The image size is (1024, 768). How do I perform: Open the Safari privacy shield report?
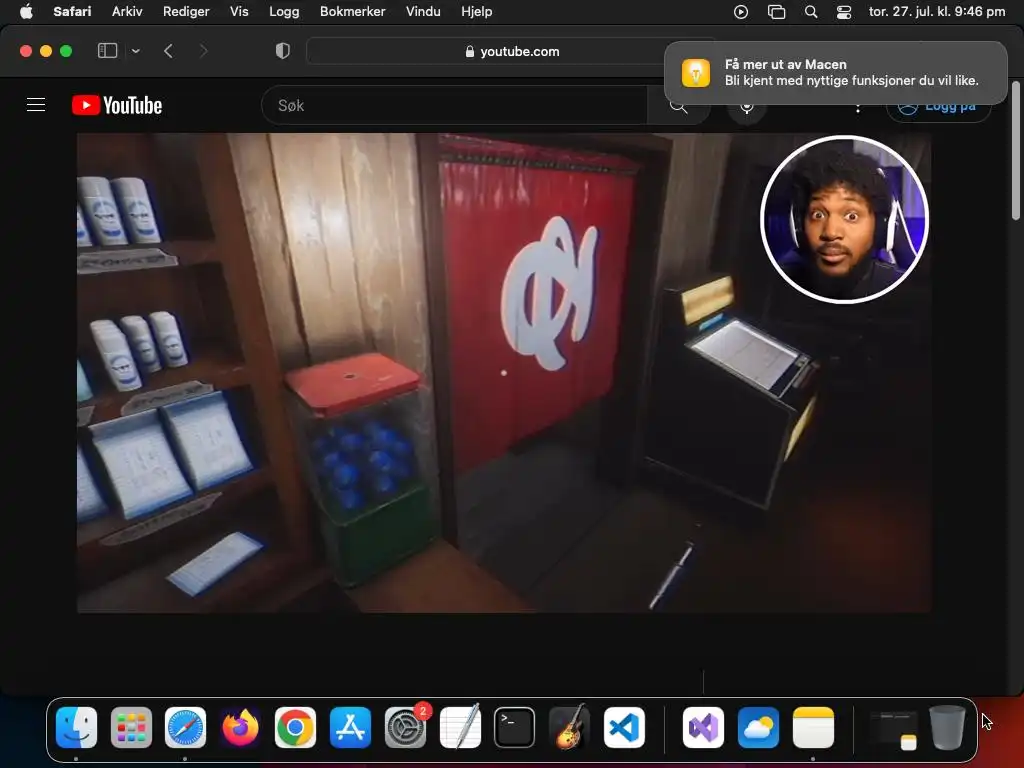[x=283, y=51]
